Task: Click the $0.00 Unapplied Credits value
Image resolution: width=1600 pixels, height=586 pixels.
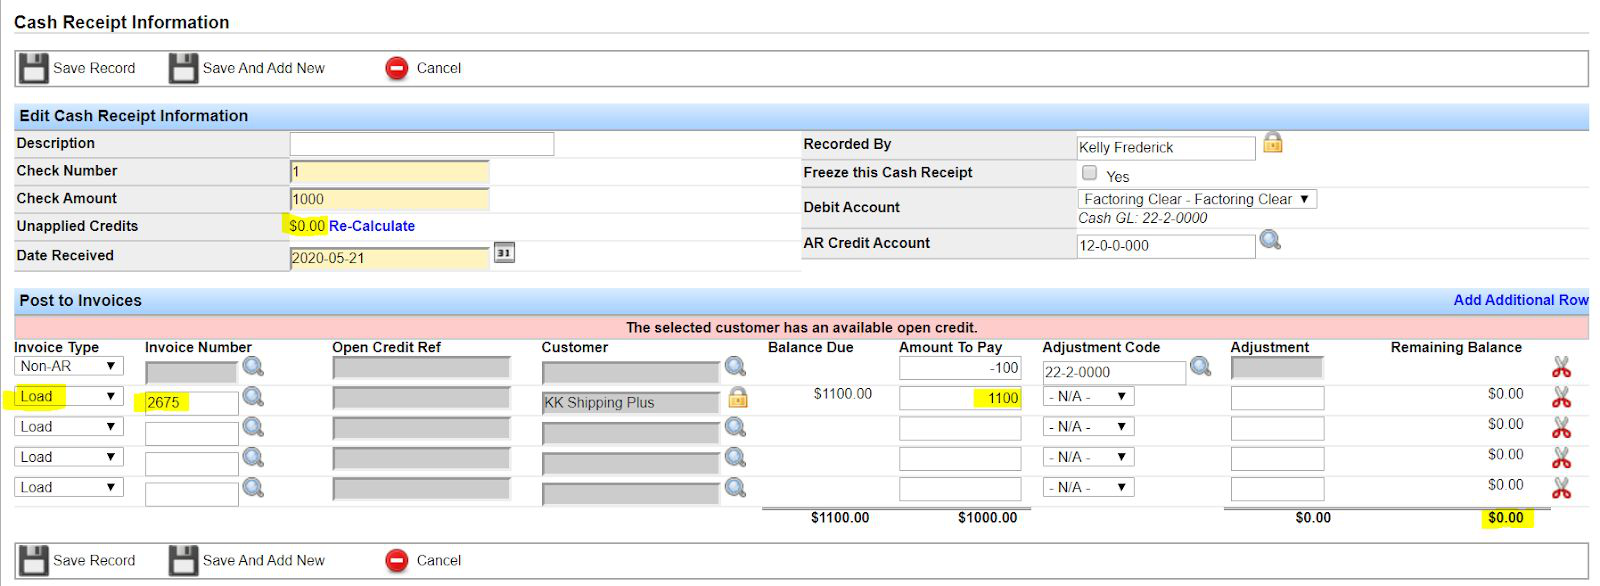Action: pyautogui.click(x=307, y=226)
